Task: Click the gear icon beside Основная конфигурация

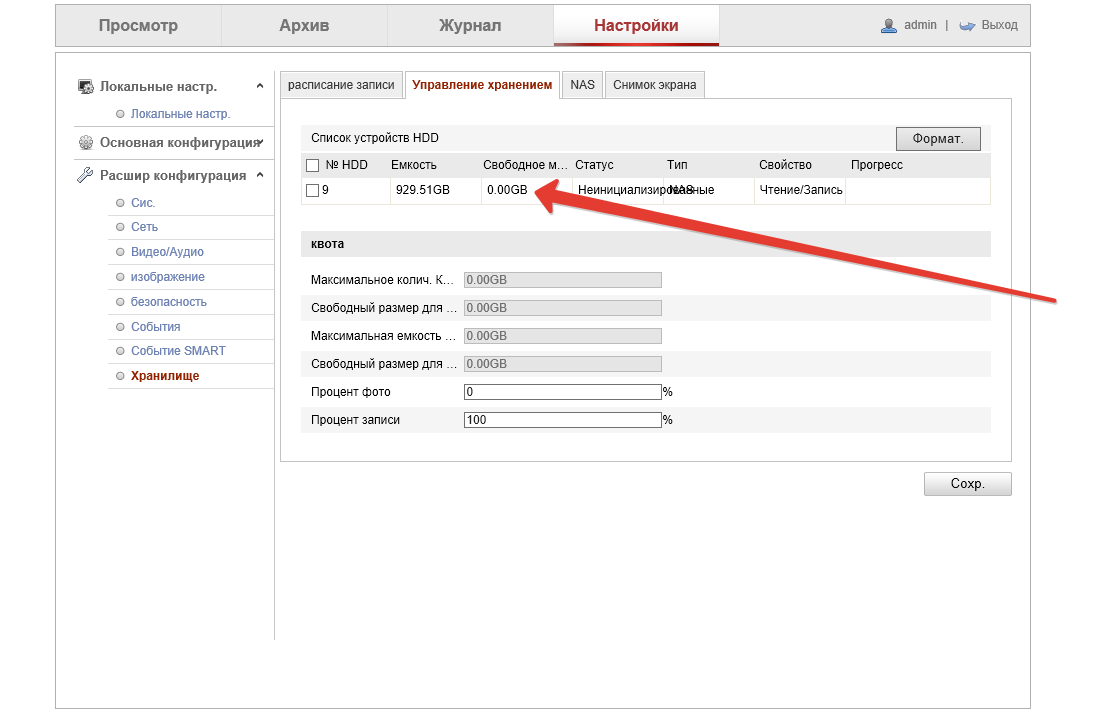Action: [86, 143]
